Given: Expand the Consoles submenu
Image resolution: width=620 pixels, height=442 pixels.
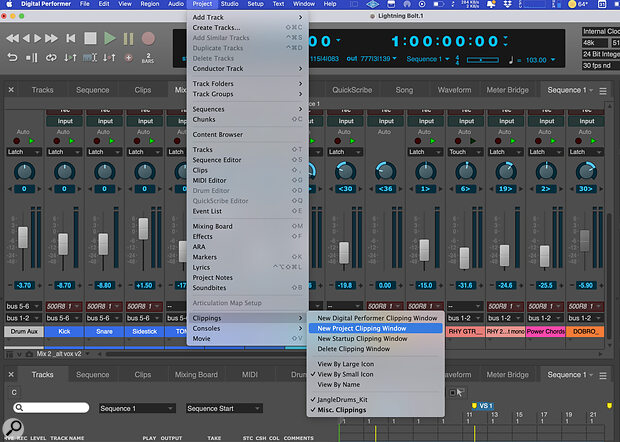Looking at the screenshot, I should click(248, 328).
